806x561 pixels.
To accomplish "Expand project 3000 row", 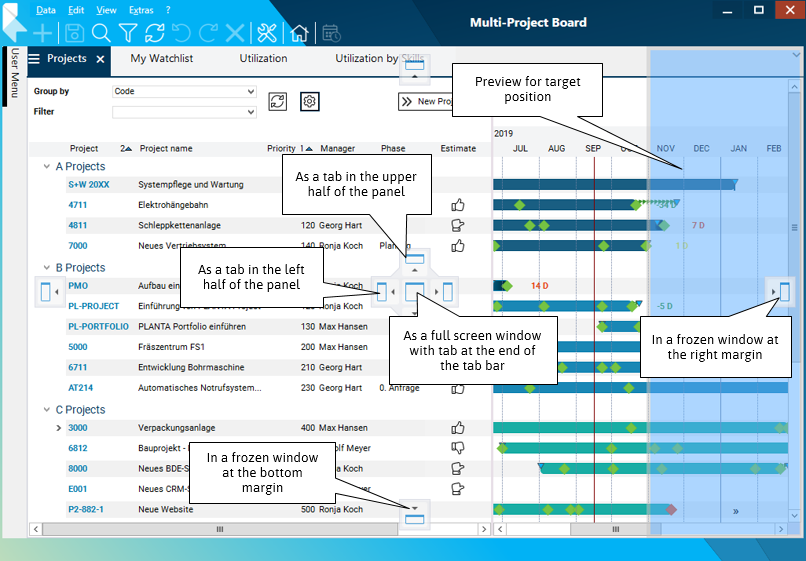I will pyautogui.click(x=59, y=428).
